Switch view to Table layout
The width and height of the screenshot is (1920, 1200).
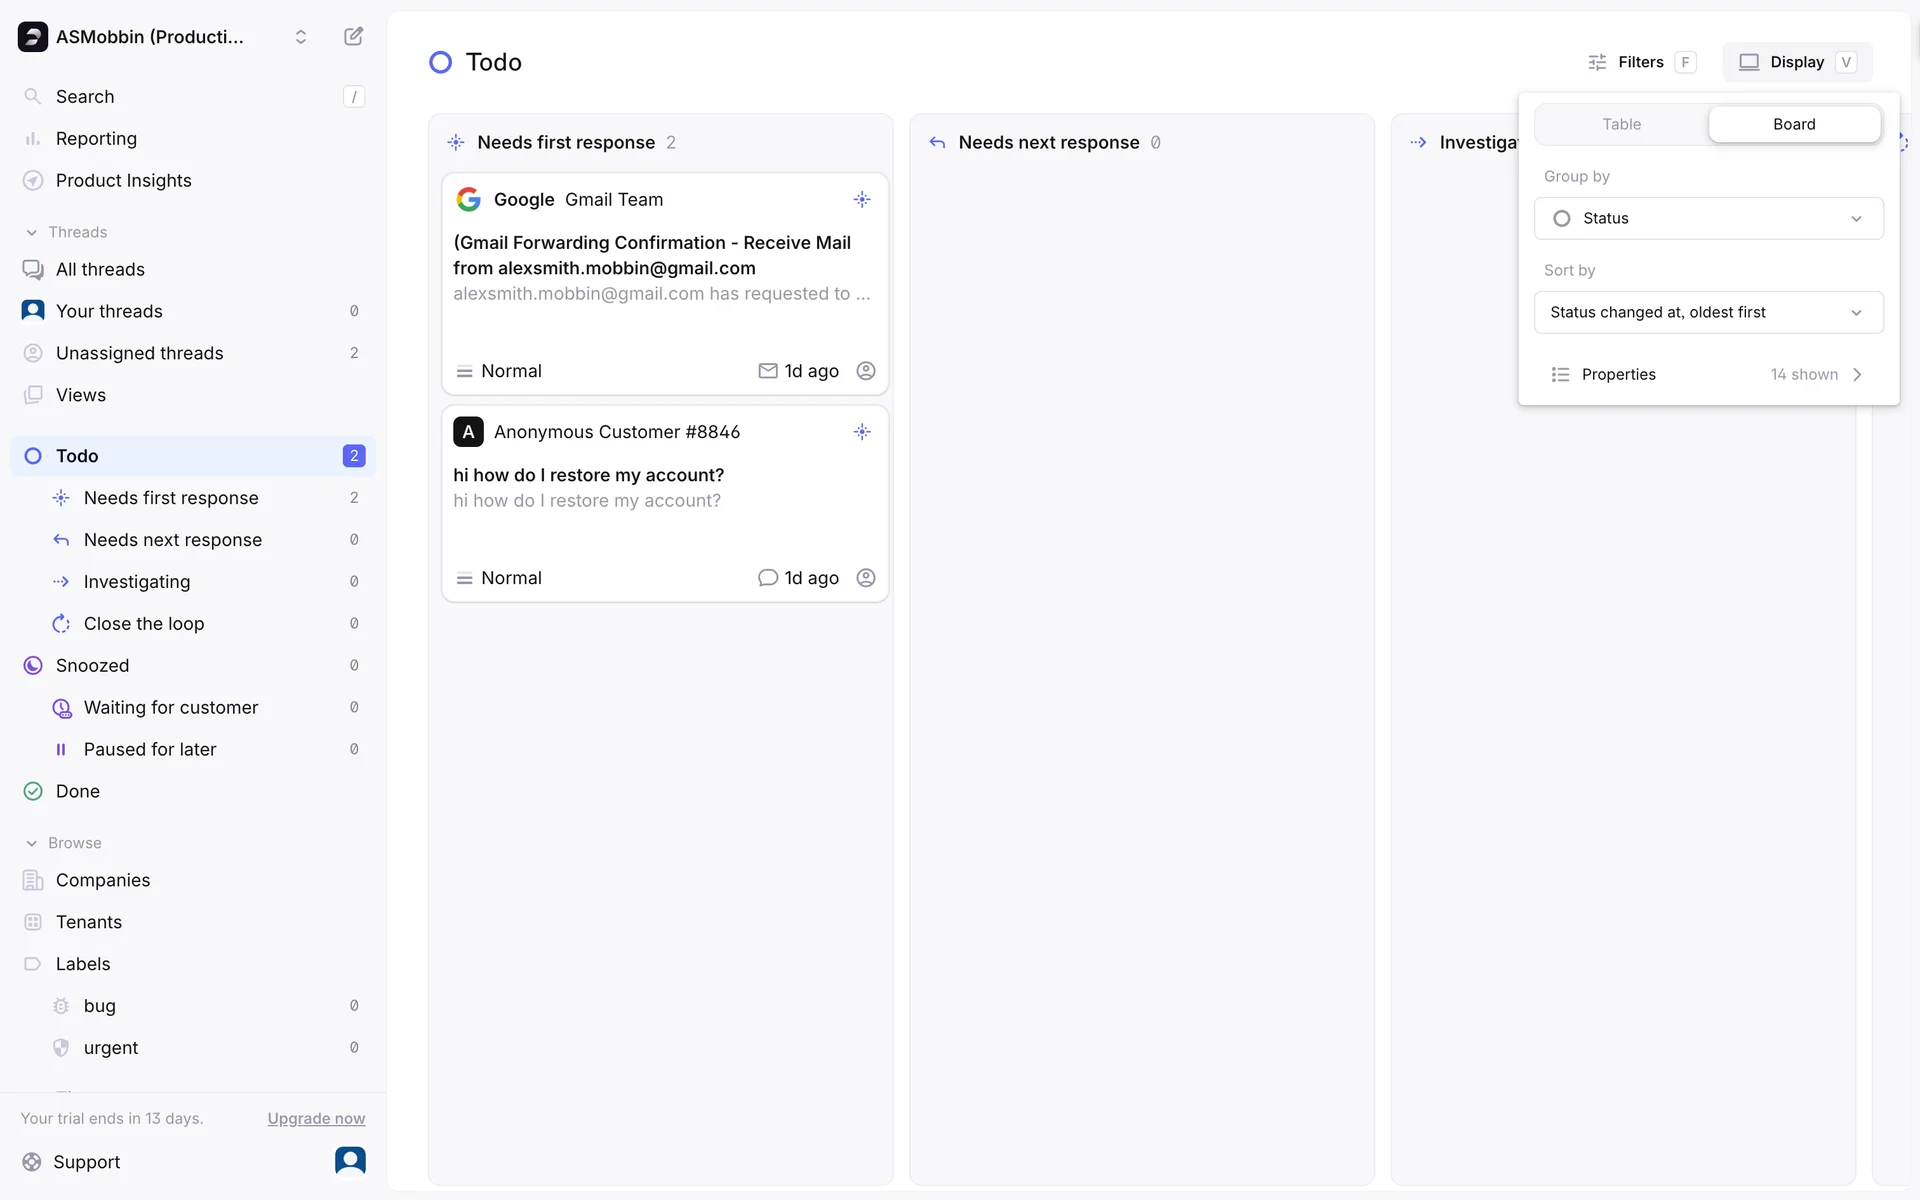coord(1621,125)
